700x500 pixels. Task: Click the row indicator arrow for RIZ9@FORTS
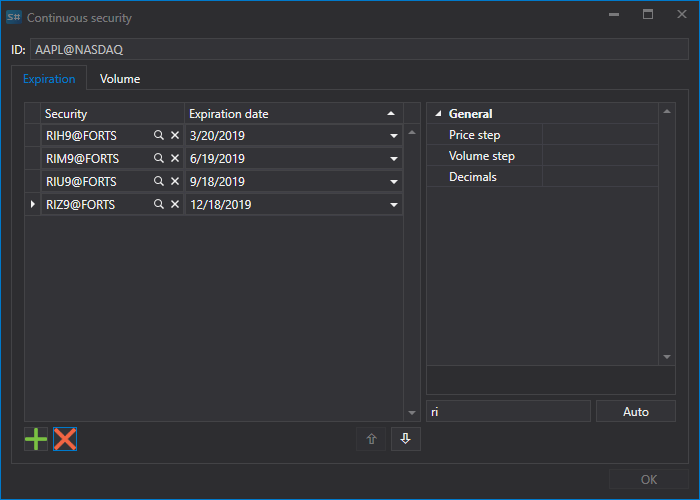[33, 204]
